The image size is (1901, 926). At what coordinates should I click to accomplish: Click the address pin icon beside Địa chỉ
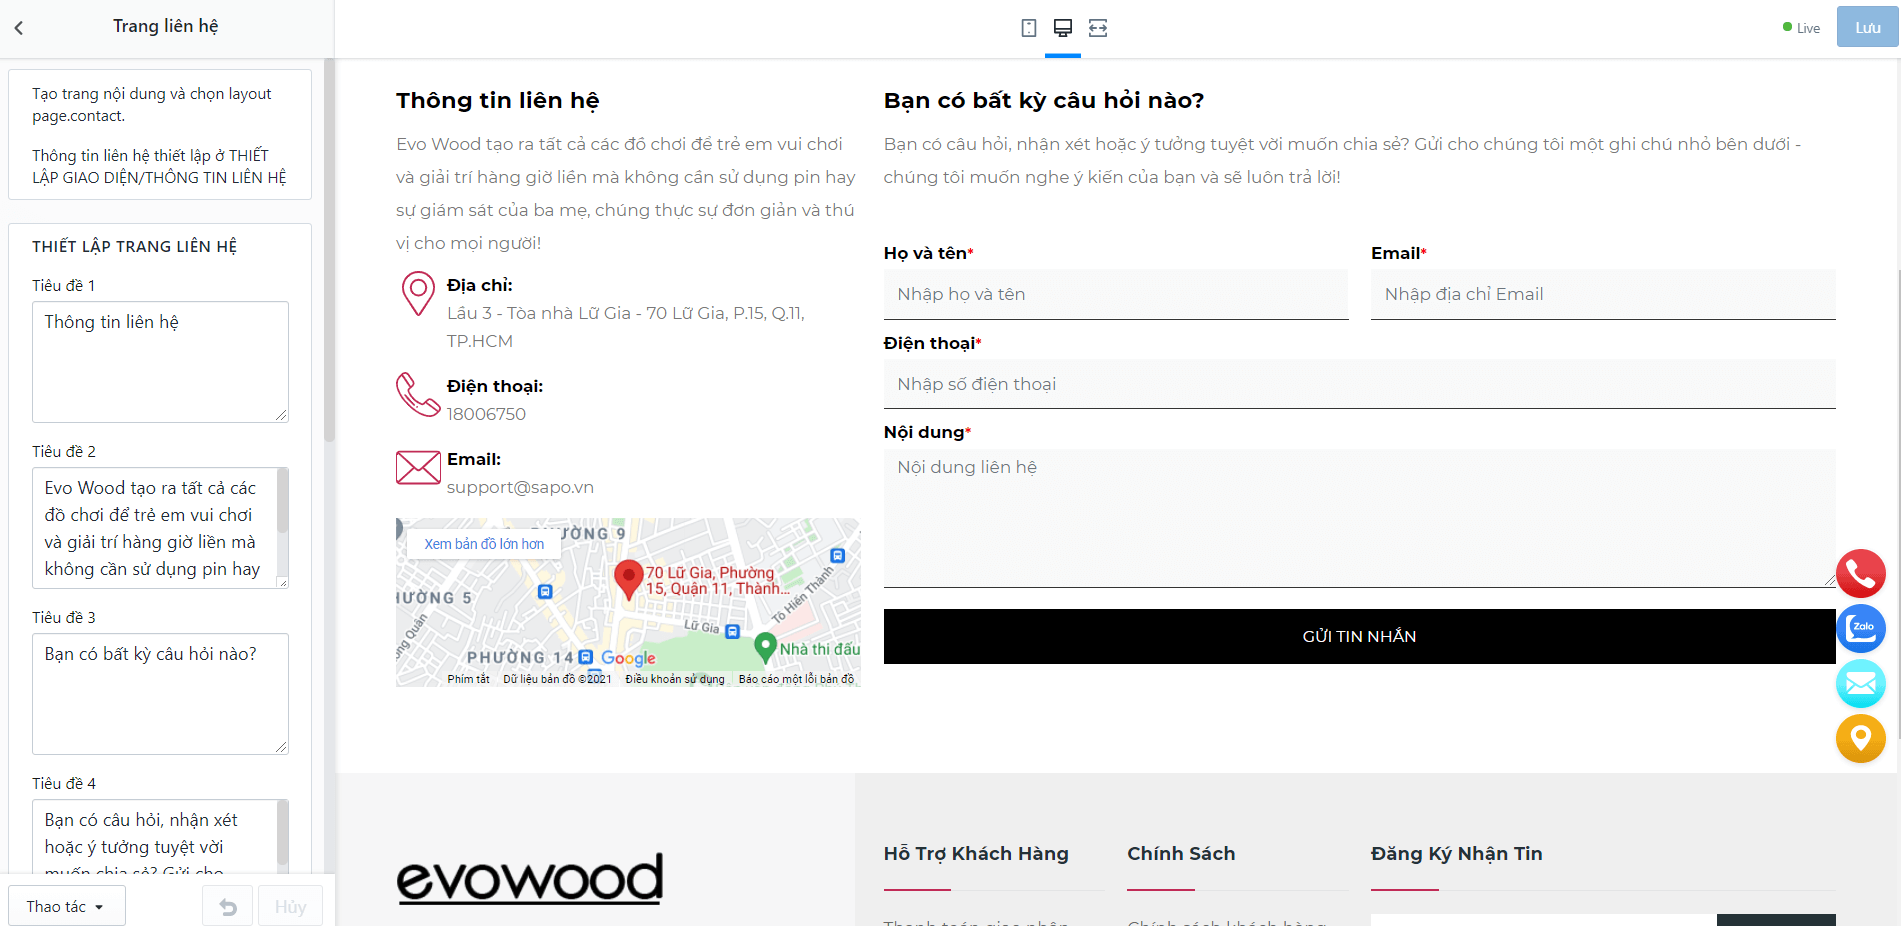pos(418,294)
